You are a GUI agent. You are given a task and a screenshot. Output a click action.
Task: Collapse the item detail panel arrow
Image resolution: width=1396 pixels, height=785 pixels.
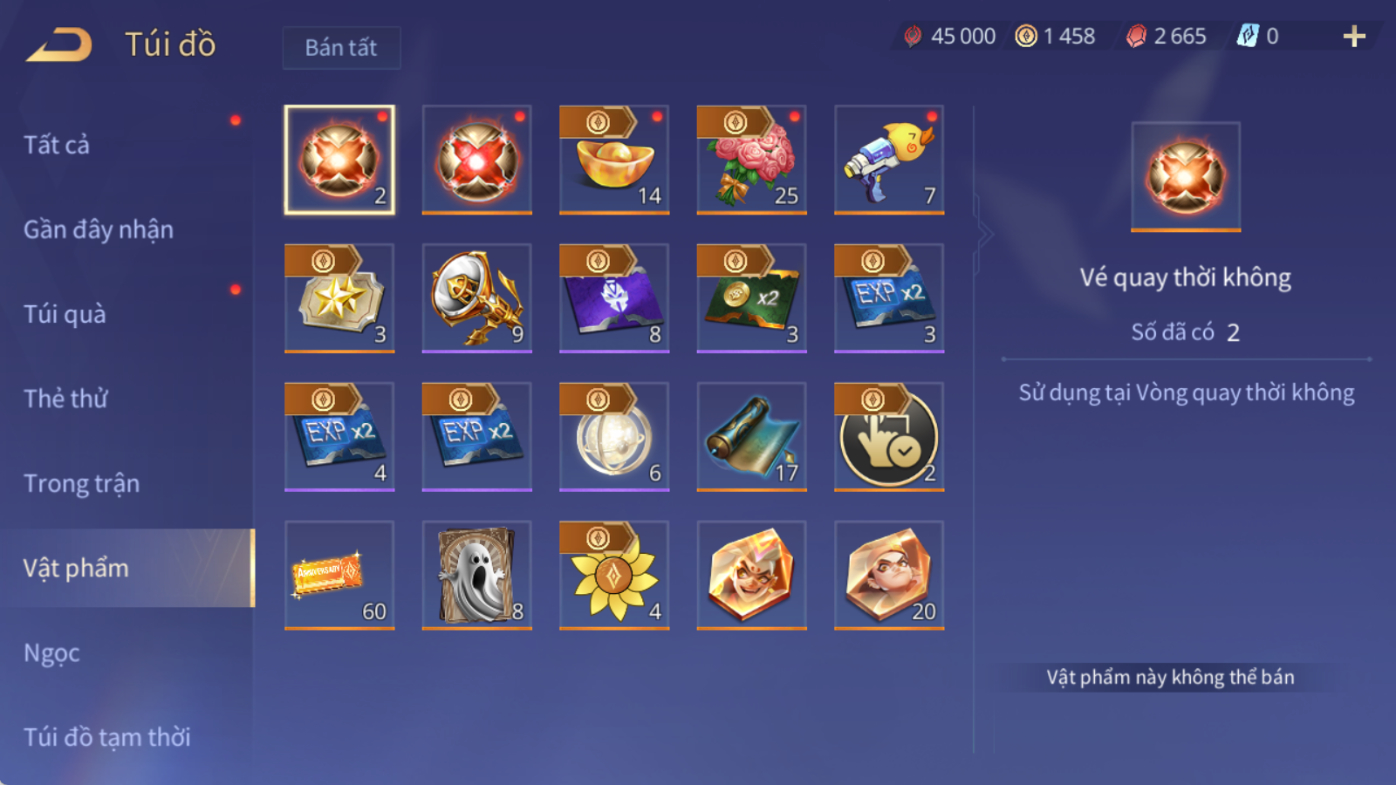pos(985,235)
